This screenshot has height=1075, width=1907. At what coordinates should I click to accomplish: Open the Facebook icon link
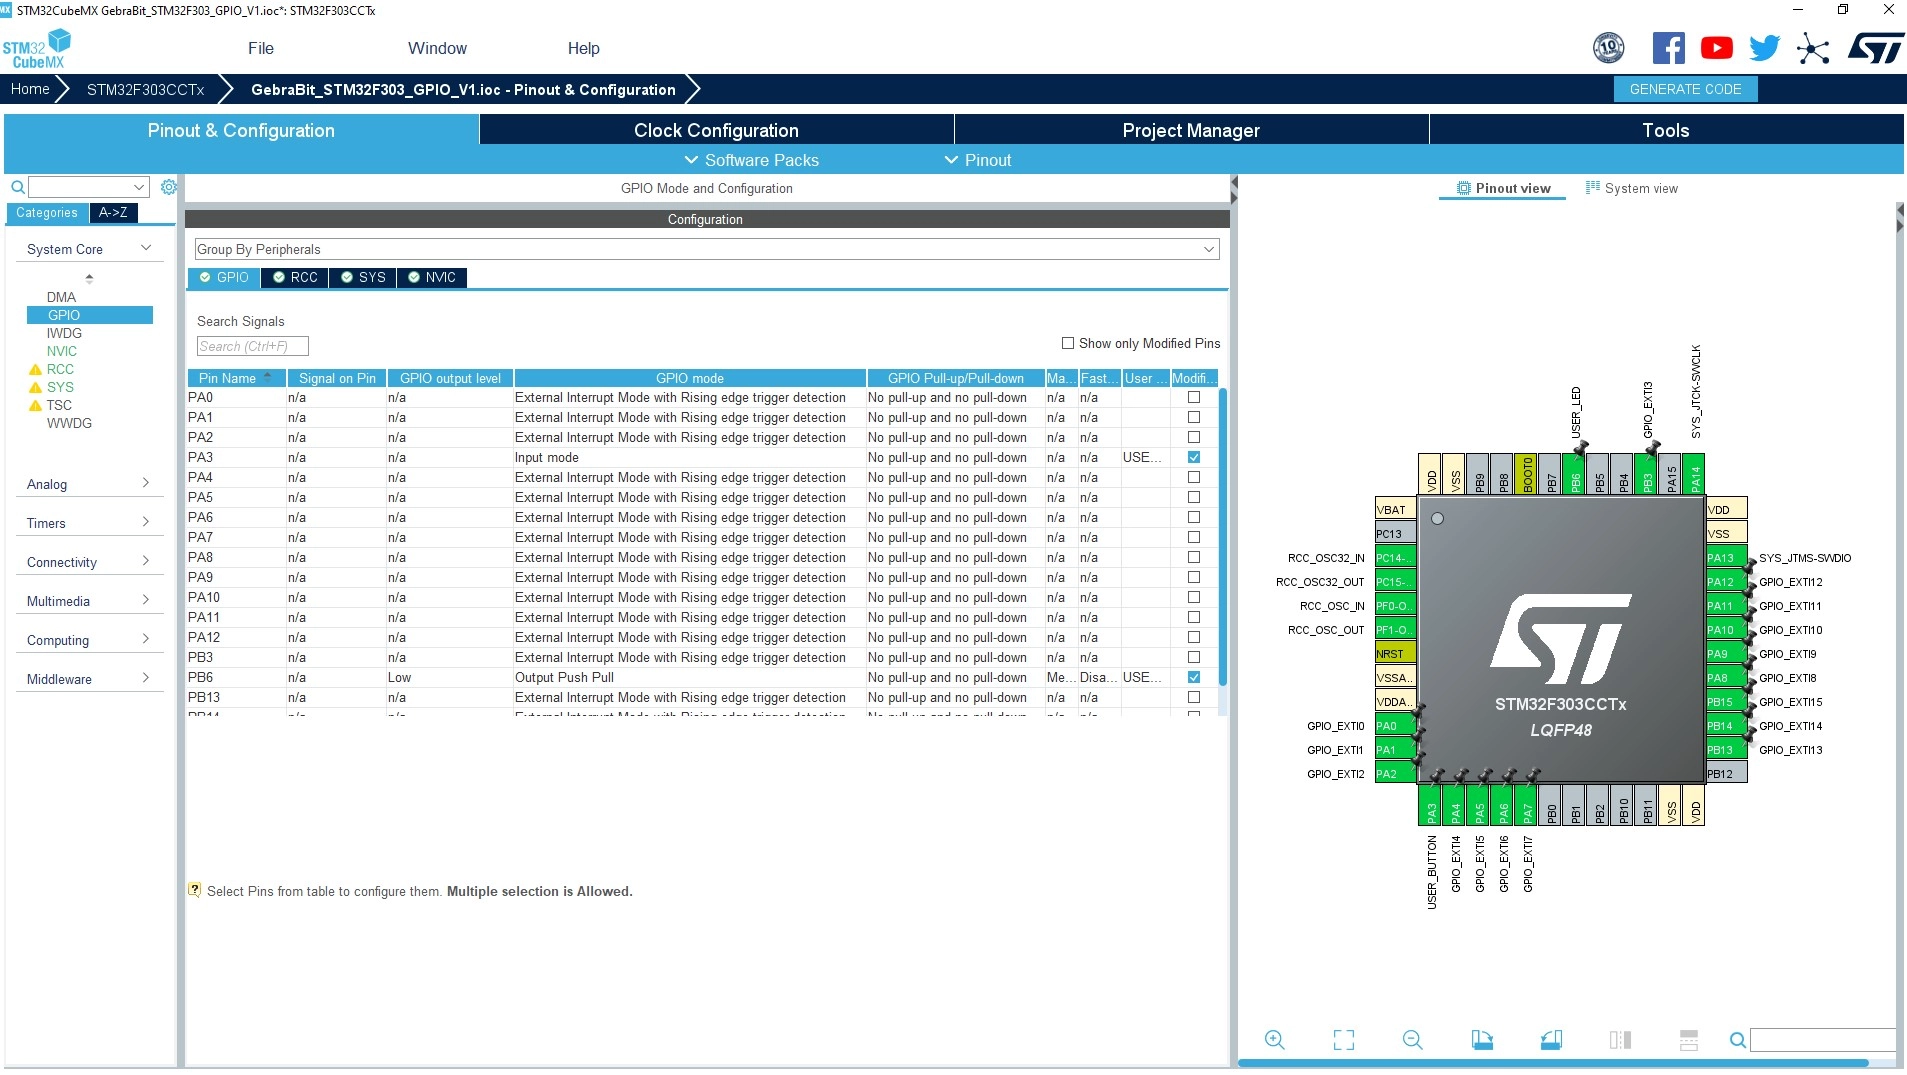coord(1668,48)
